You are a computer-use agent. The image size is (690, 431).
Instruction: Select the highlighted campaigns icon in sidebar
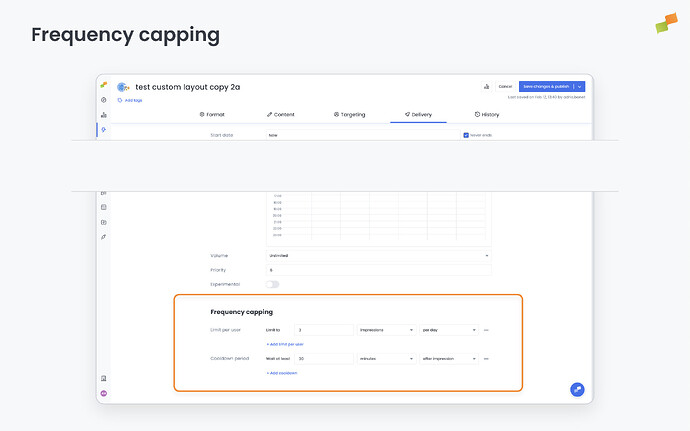pyautogui.click(x=103, y=130)
